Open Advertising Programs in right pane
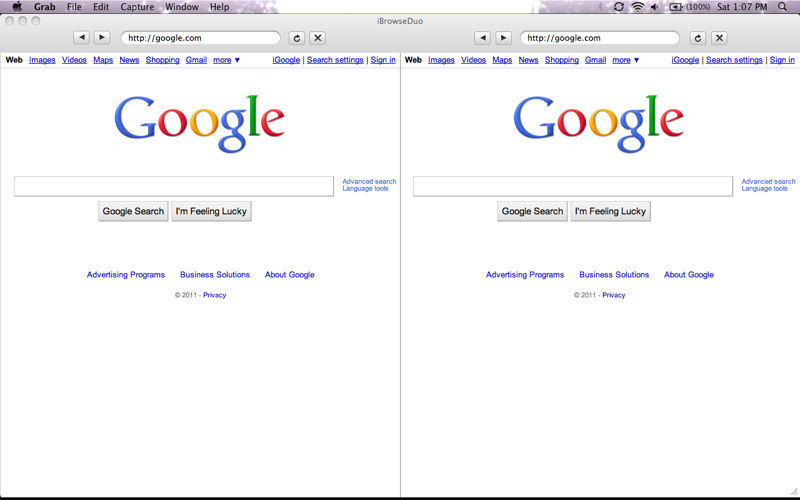This screenshot has height=500, width=800. pos(524,274)
